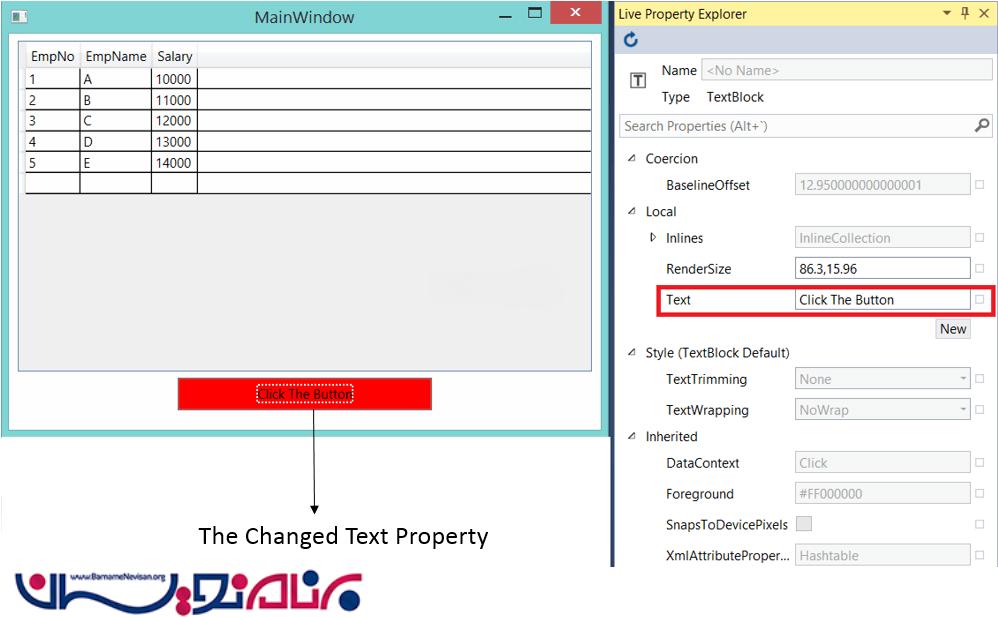Collapse the Coercion section

pos(631,158)
